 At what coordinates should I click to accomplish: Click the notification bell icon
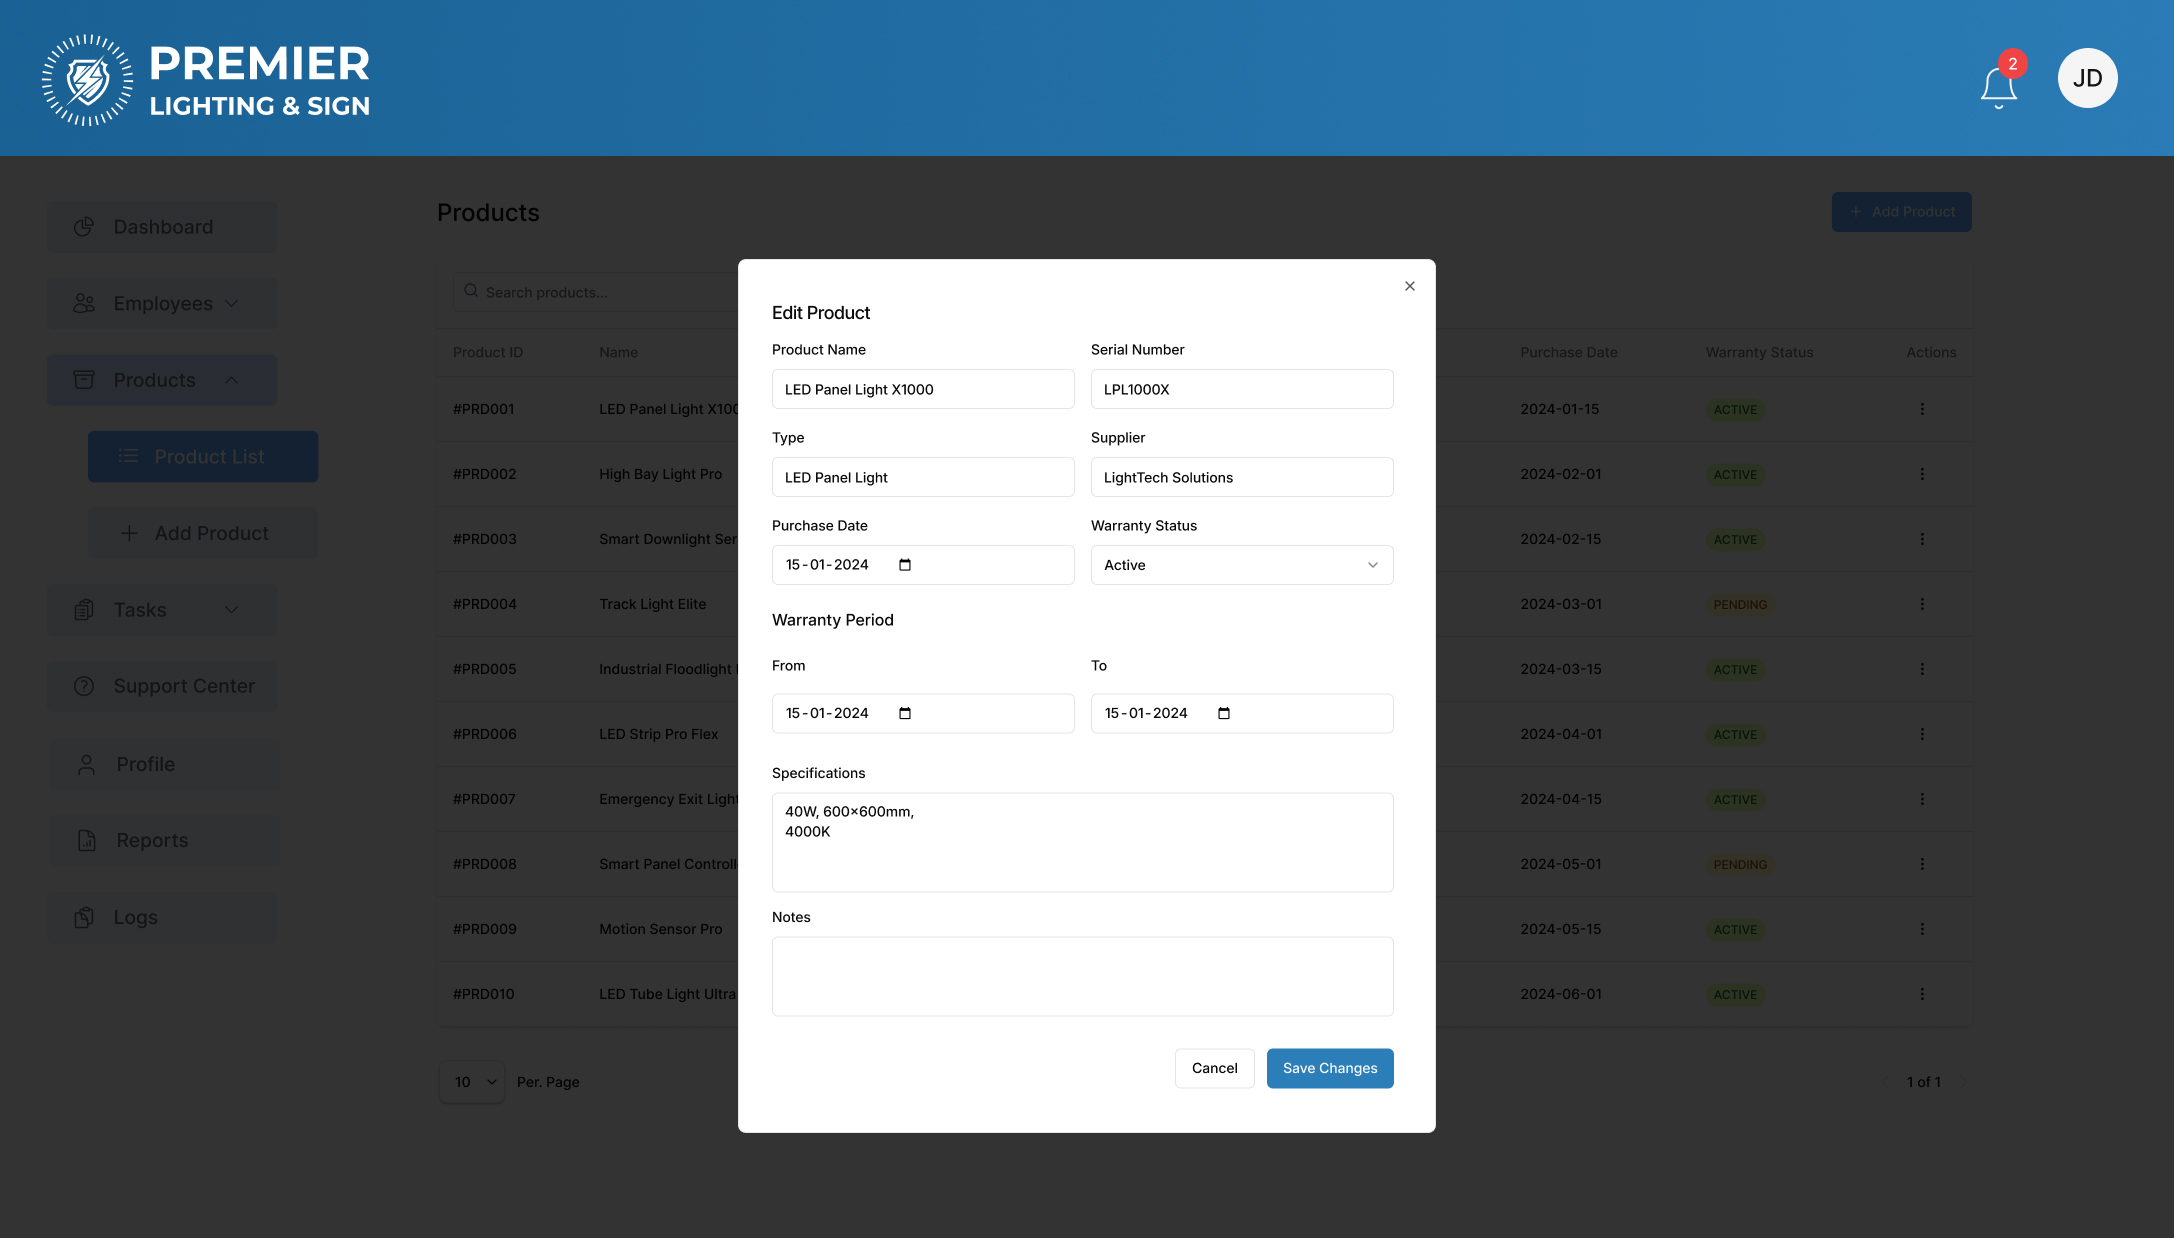coord(1998,86)
